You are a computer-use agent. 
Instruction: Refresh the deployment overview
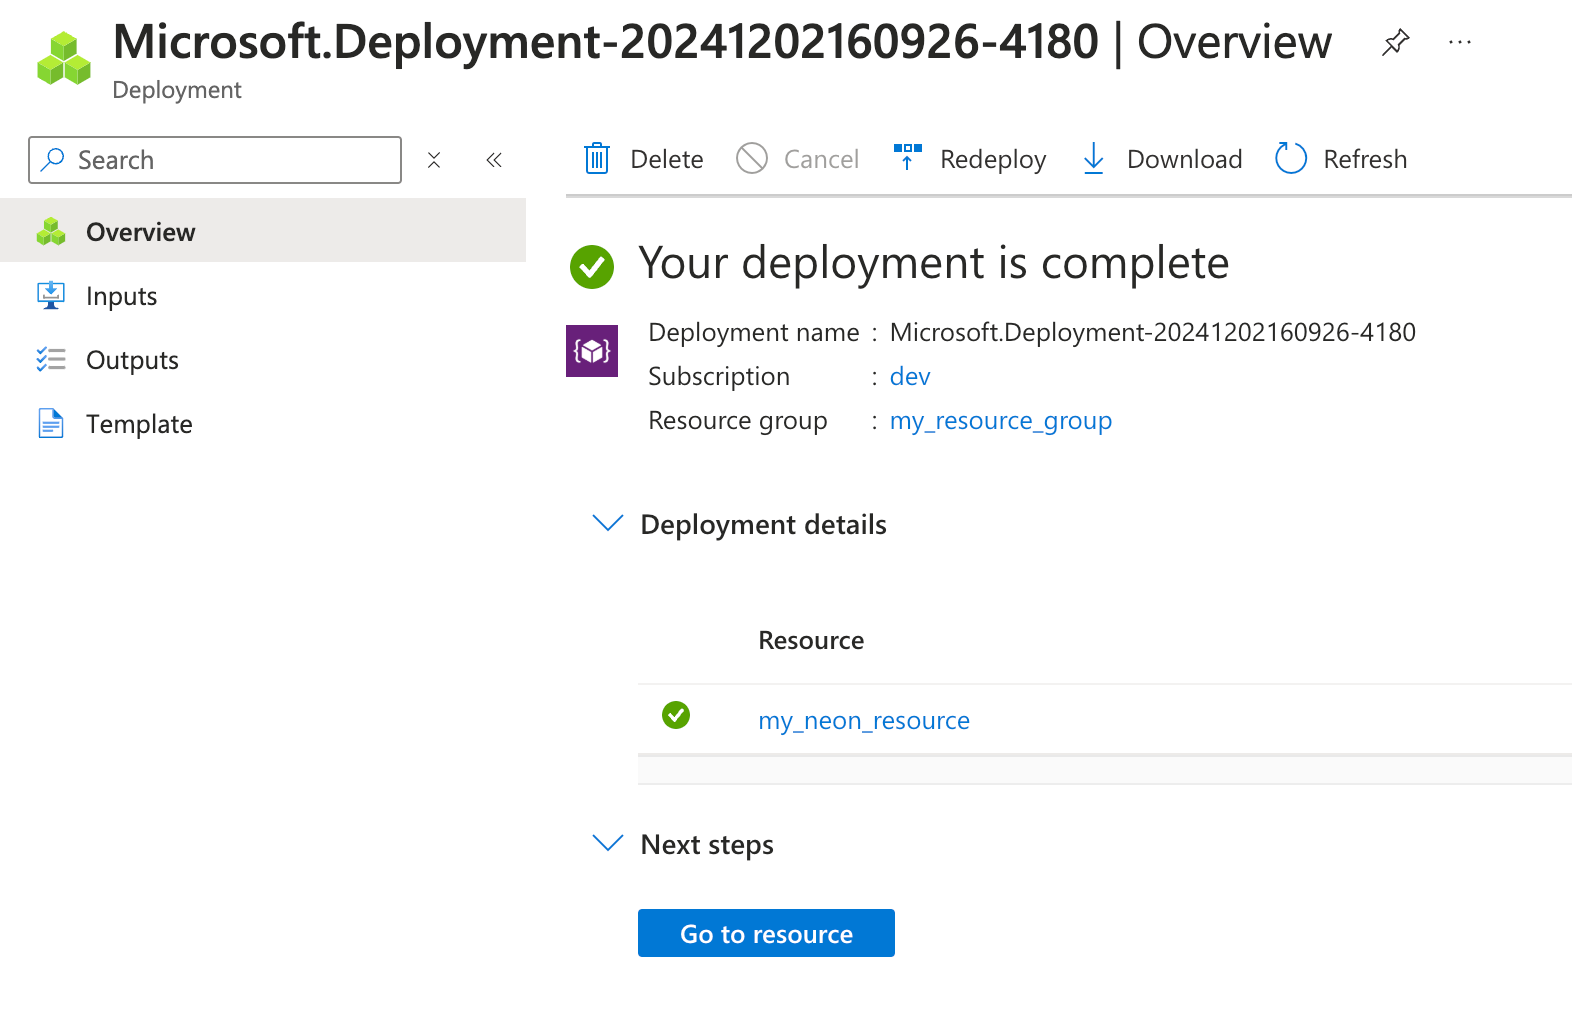[1341, 159]
